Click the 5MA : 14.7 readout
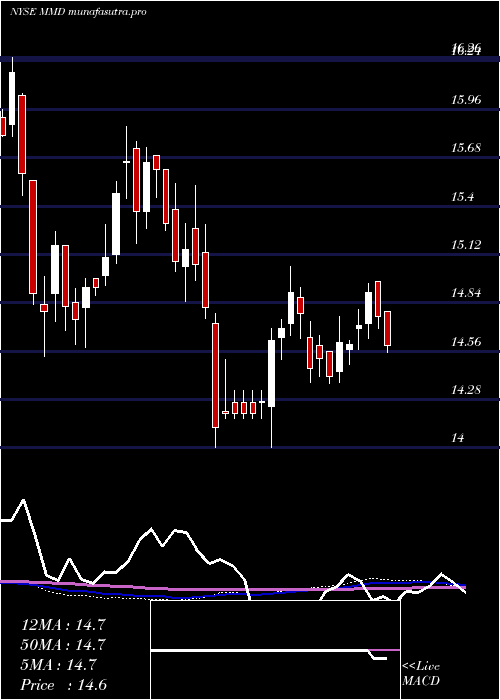The height and width of the screenshot is (700, 500). tap(58, 665)
